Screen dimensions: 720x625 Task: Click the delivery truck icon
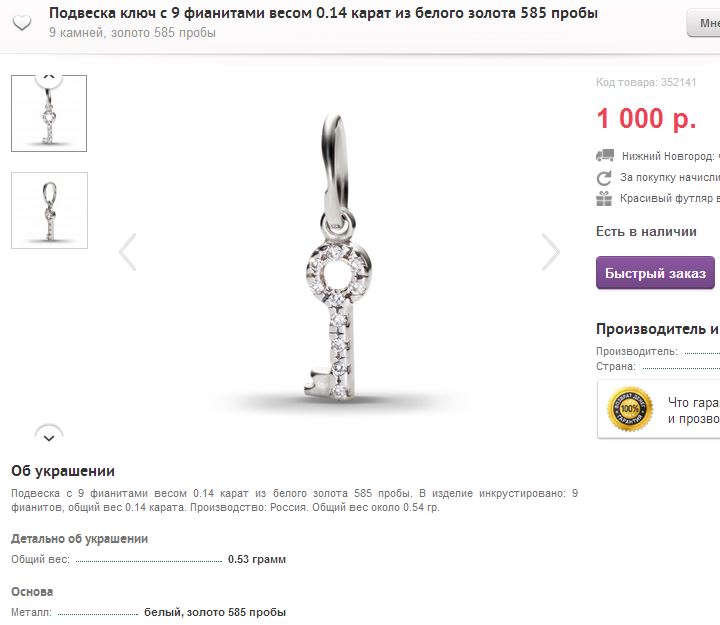[605, 156]
